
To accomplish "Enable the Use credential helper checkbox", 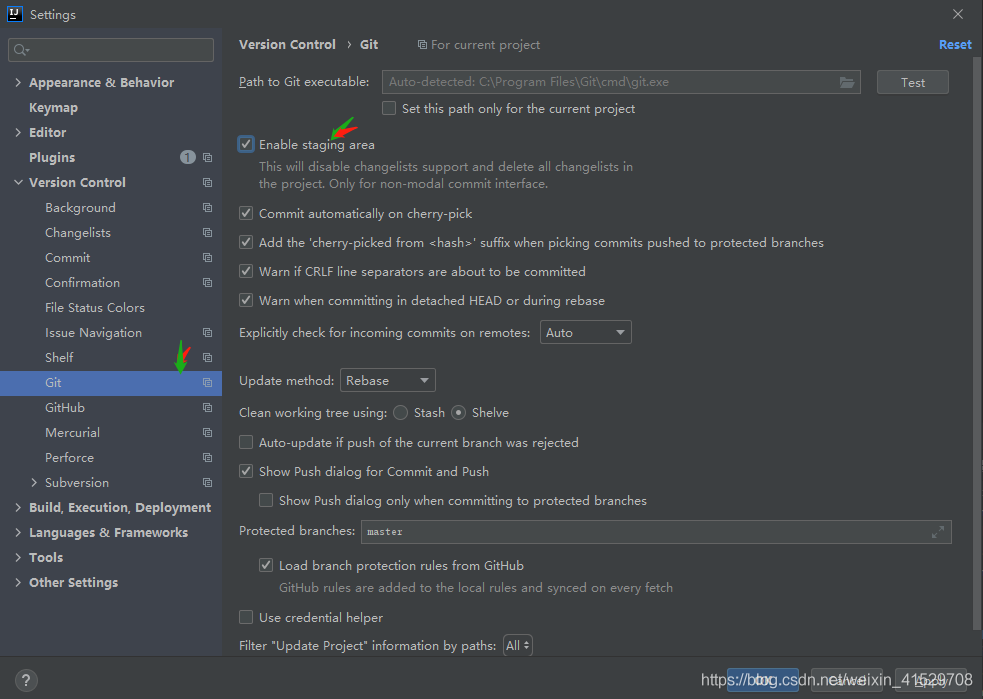I will click(x=246, y=618).
